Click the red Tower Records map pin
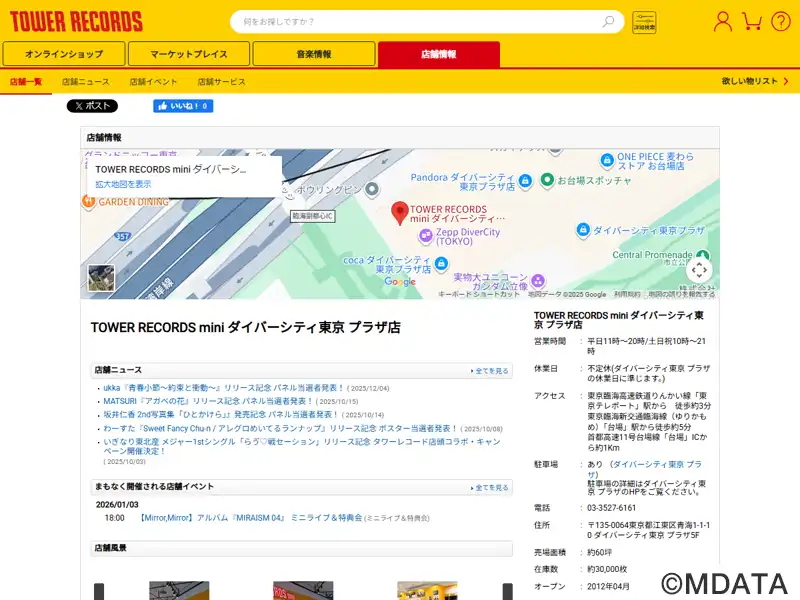This screenshot has width=800, height=600. coord(399,213)
